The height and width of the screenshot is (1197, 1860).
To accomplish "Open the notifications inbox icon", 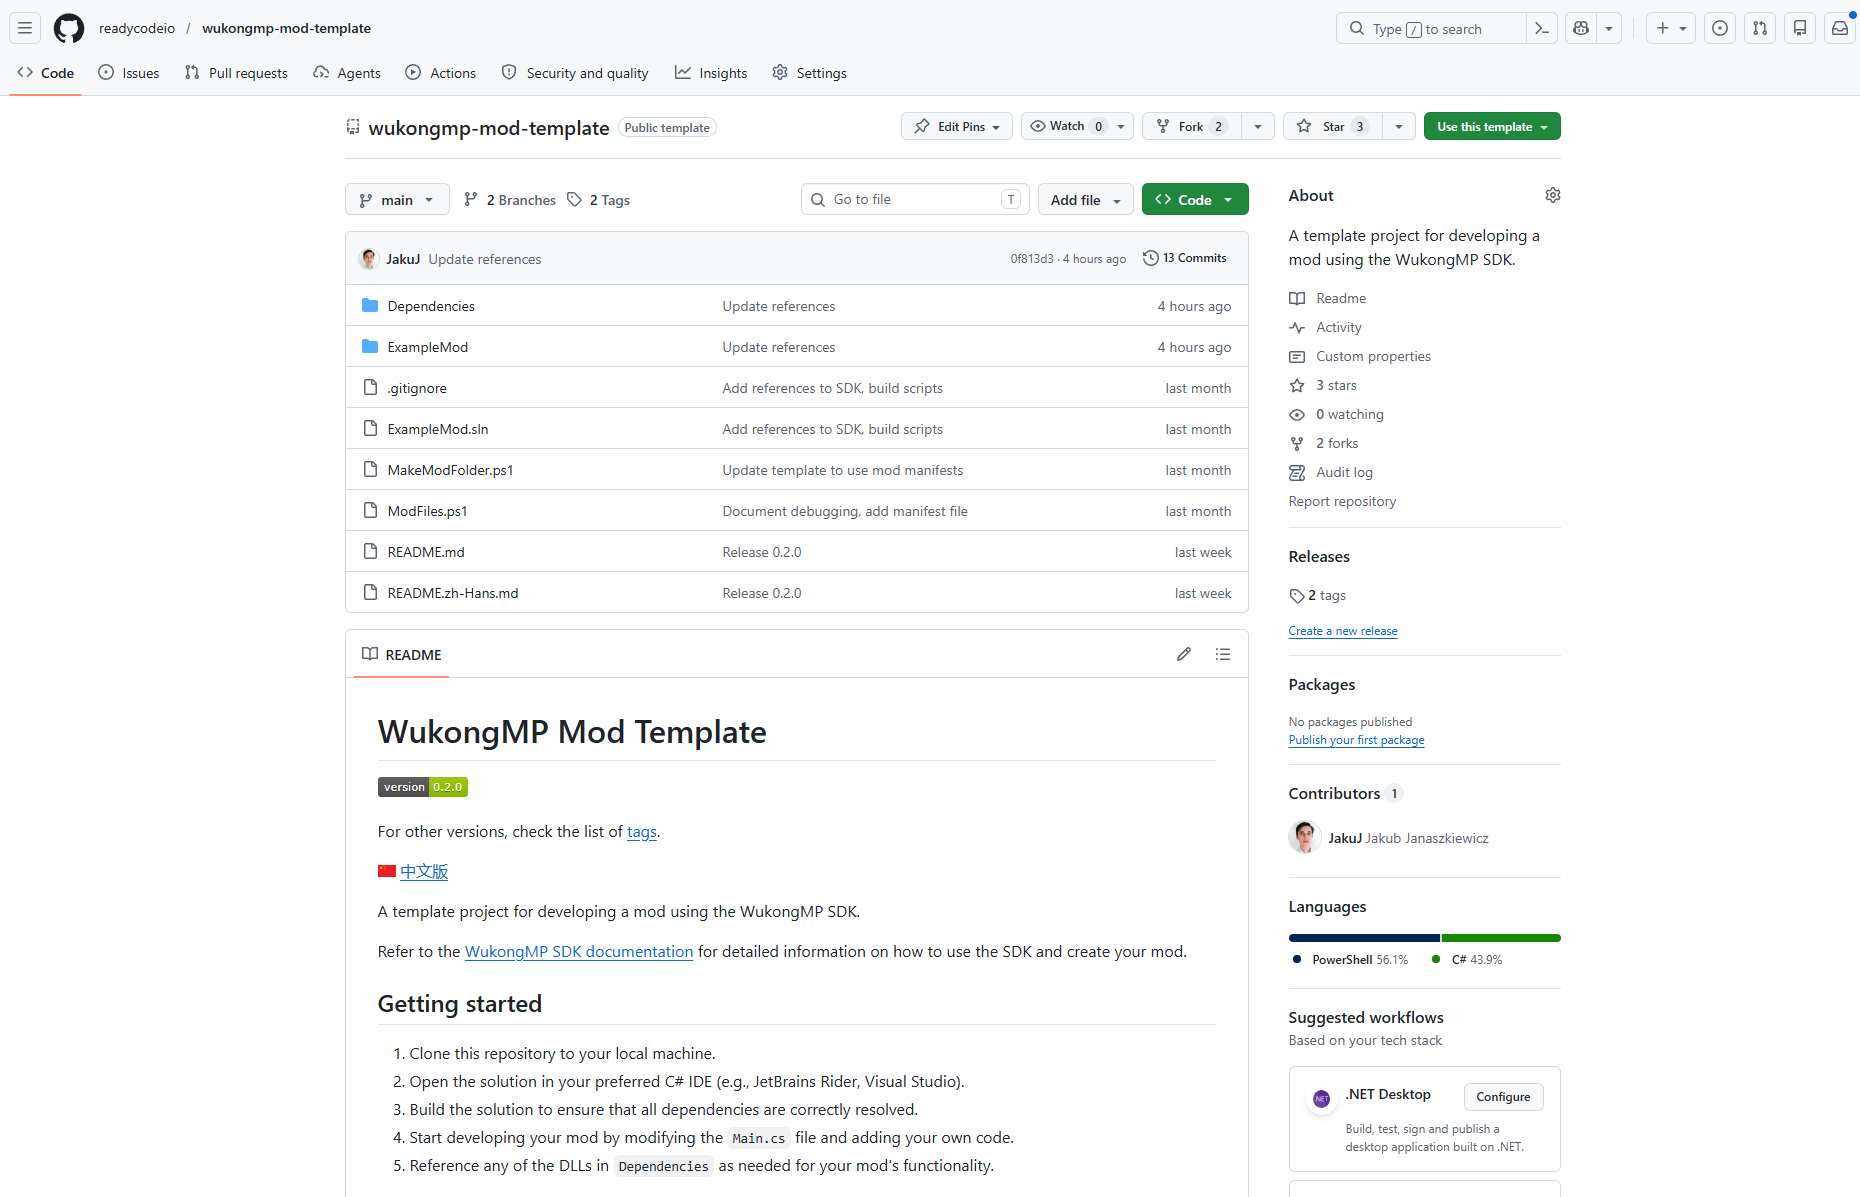I will coord(1840,28).
